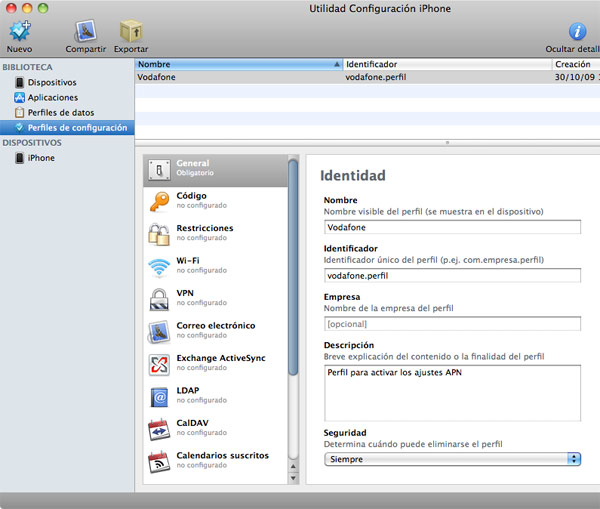Open the Seguridad 'Siempre' dropdown
The height and width of the screenshot is (509, 600).
(452, 459)
